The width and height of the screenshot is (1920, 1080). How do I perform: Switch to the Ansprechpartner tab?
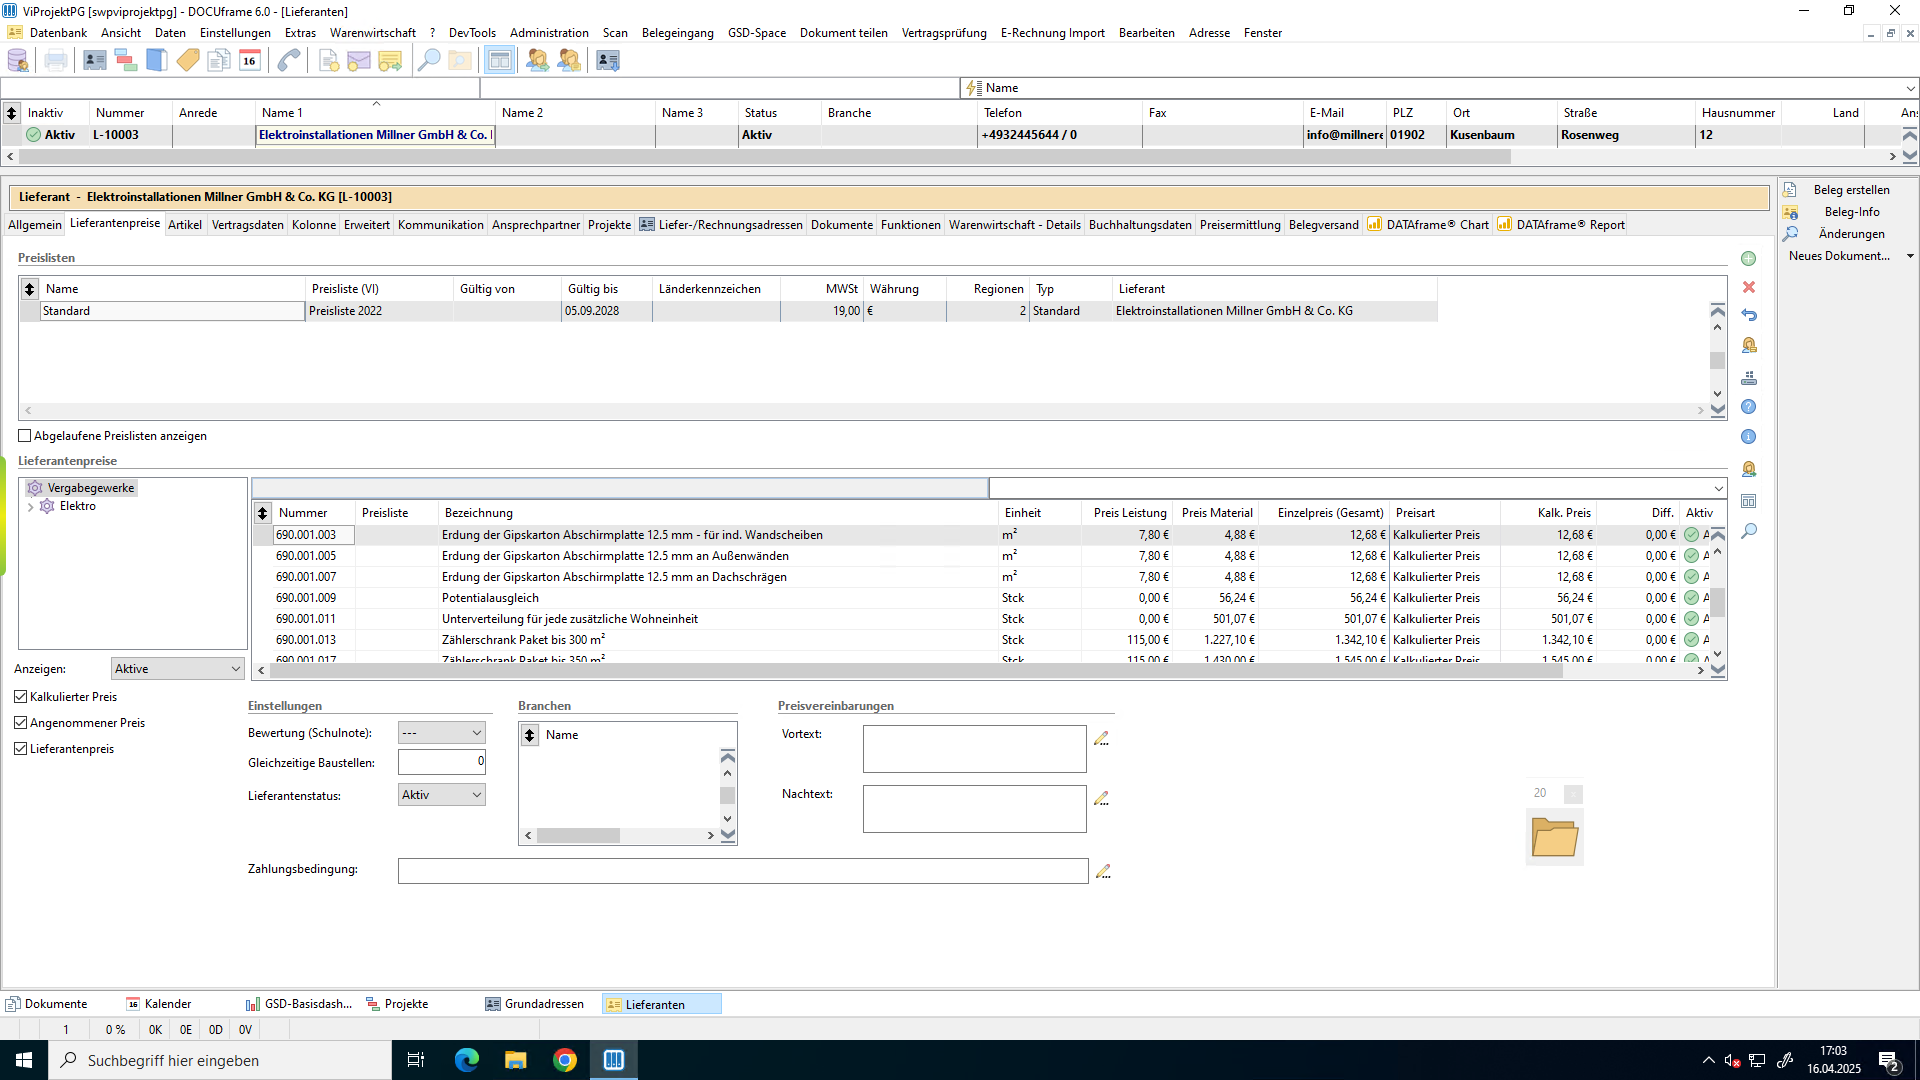point(536,225)
